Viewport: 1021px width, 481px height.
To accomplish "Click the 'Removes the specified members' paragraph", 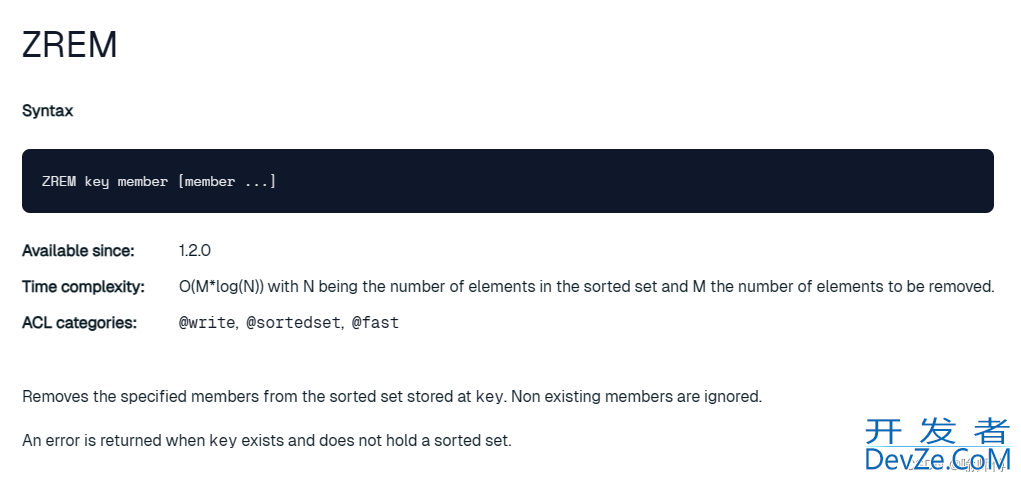I will (x=392, y=396).
